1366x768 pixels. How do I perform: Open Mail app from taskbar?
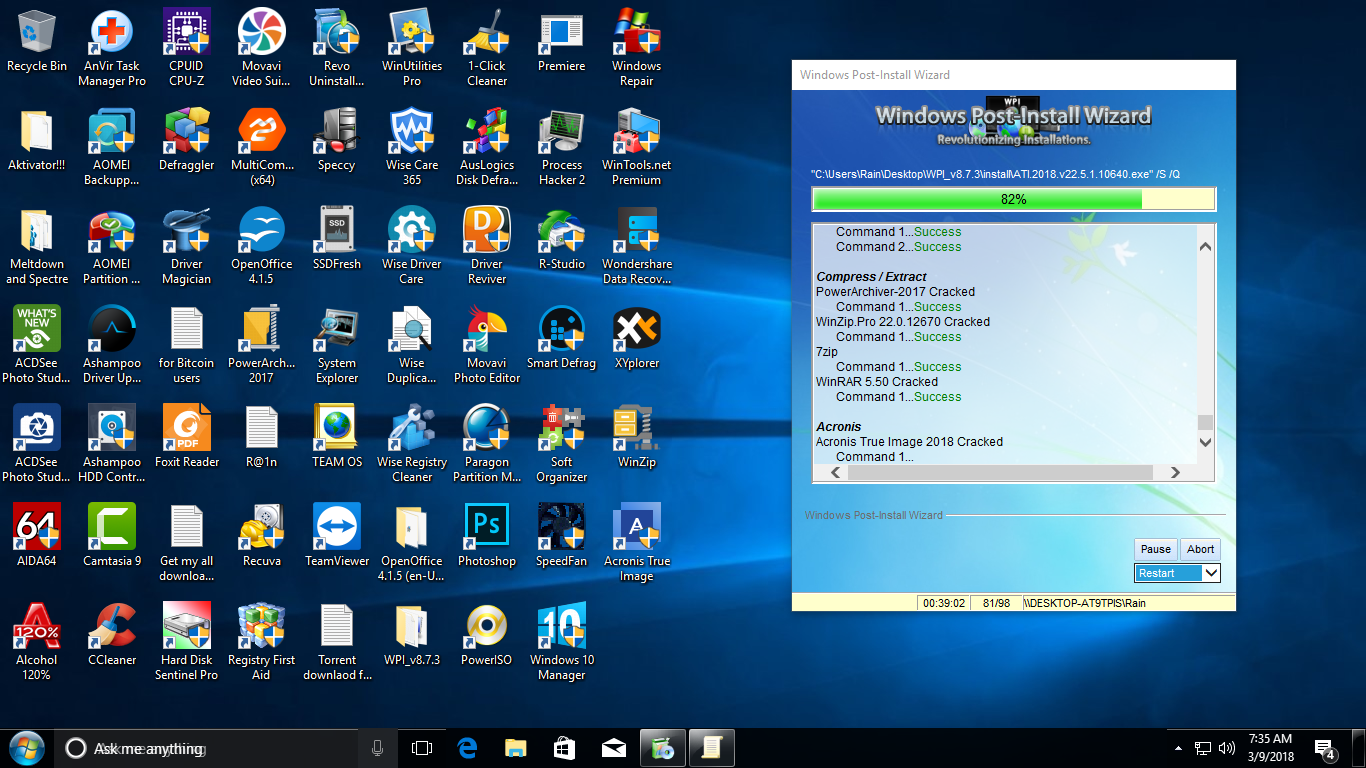[614, 748]
